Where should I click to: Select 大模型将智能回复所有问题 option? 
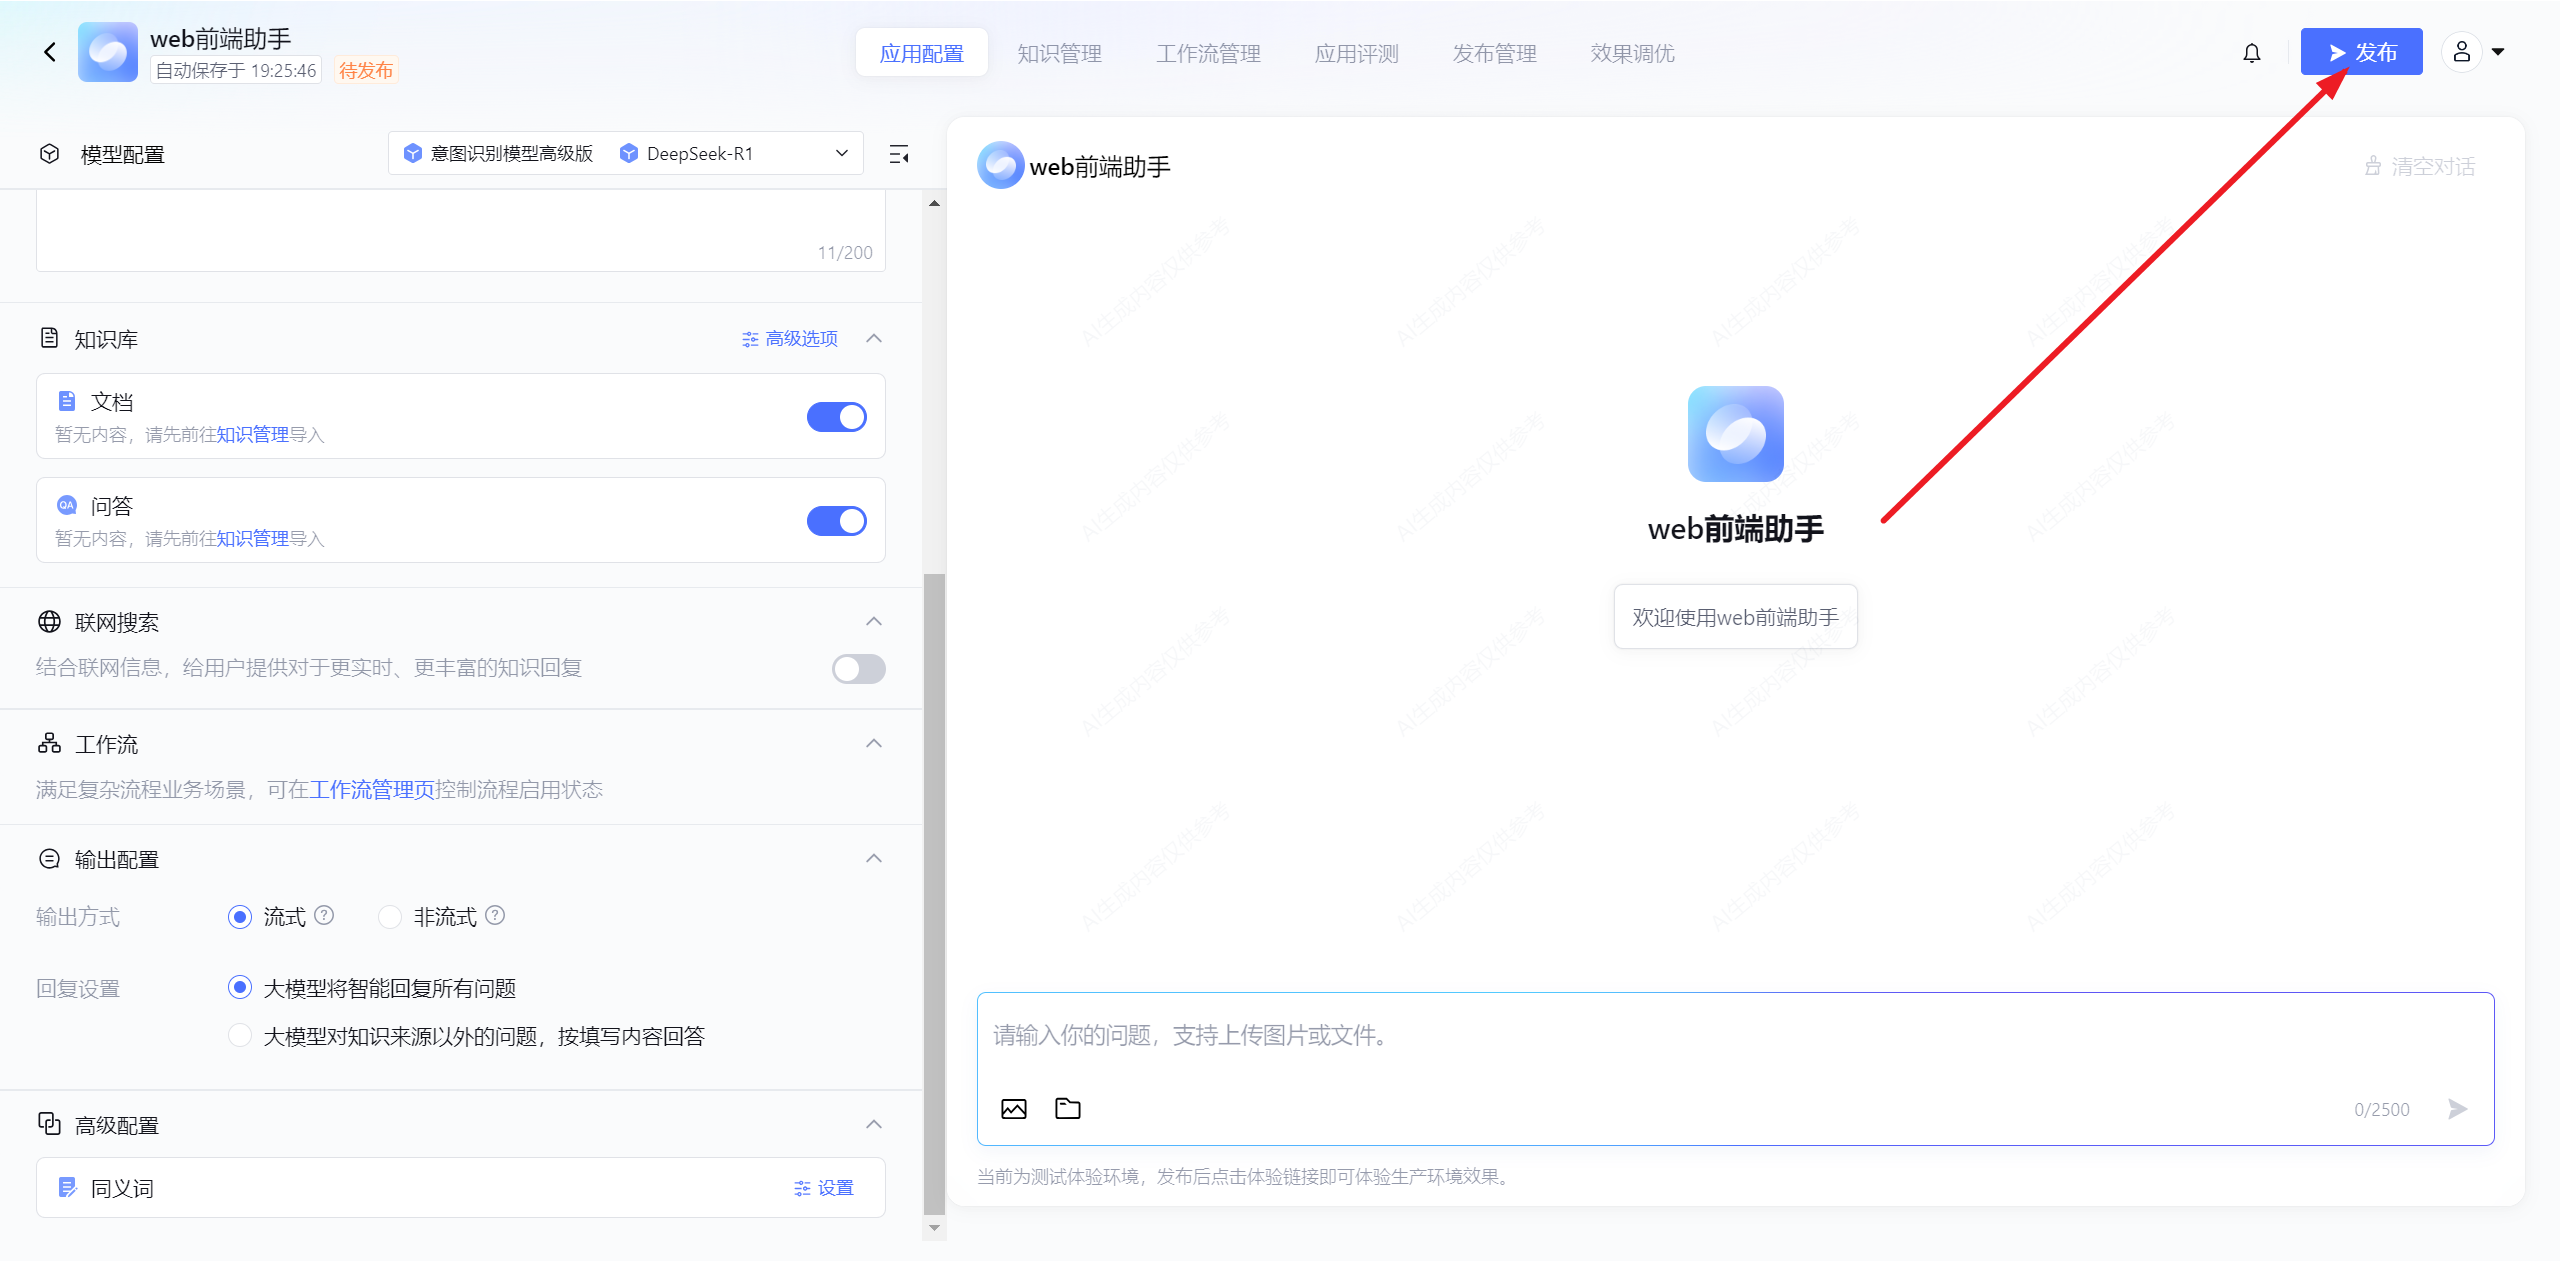click(240, 988)
